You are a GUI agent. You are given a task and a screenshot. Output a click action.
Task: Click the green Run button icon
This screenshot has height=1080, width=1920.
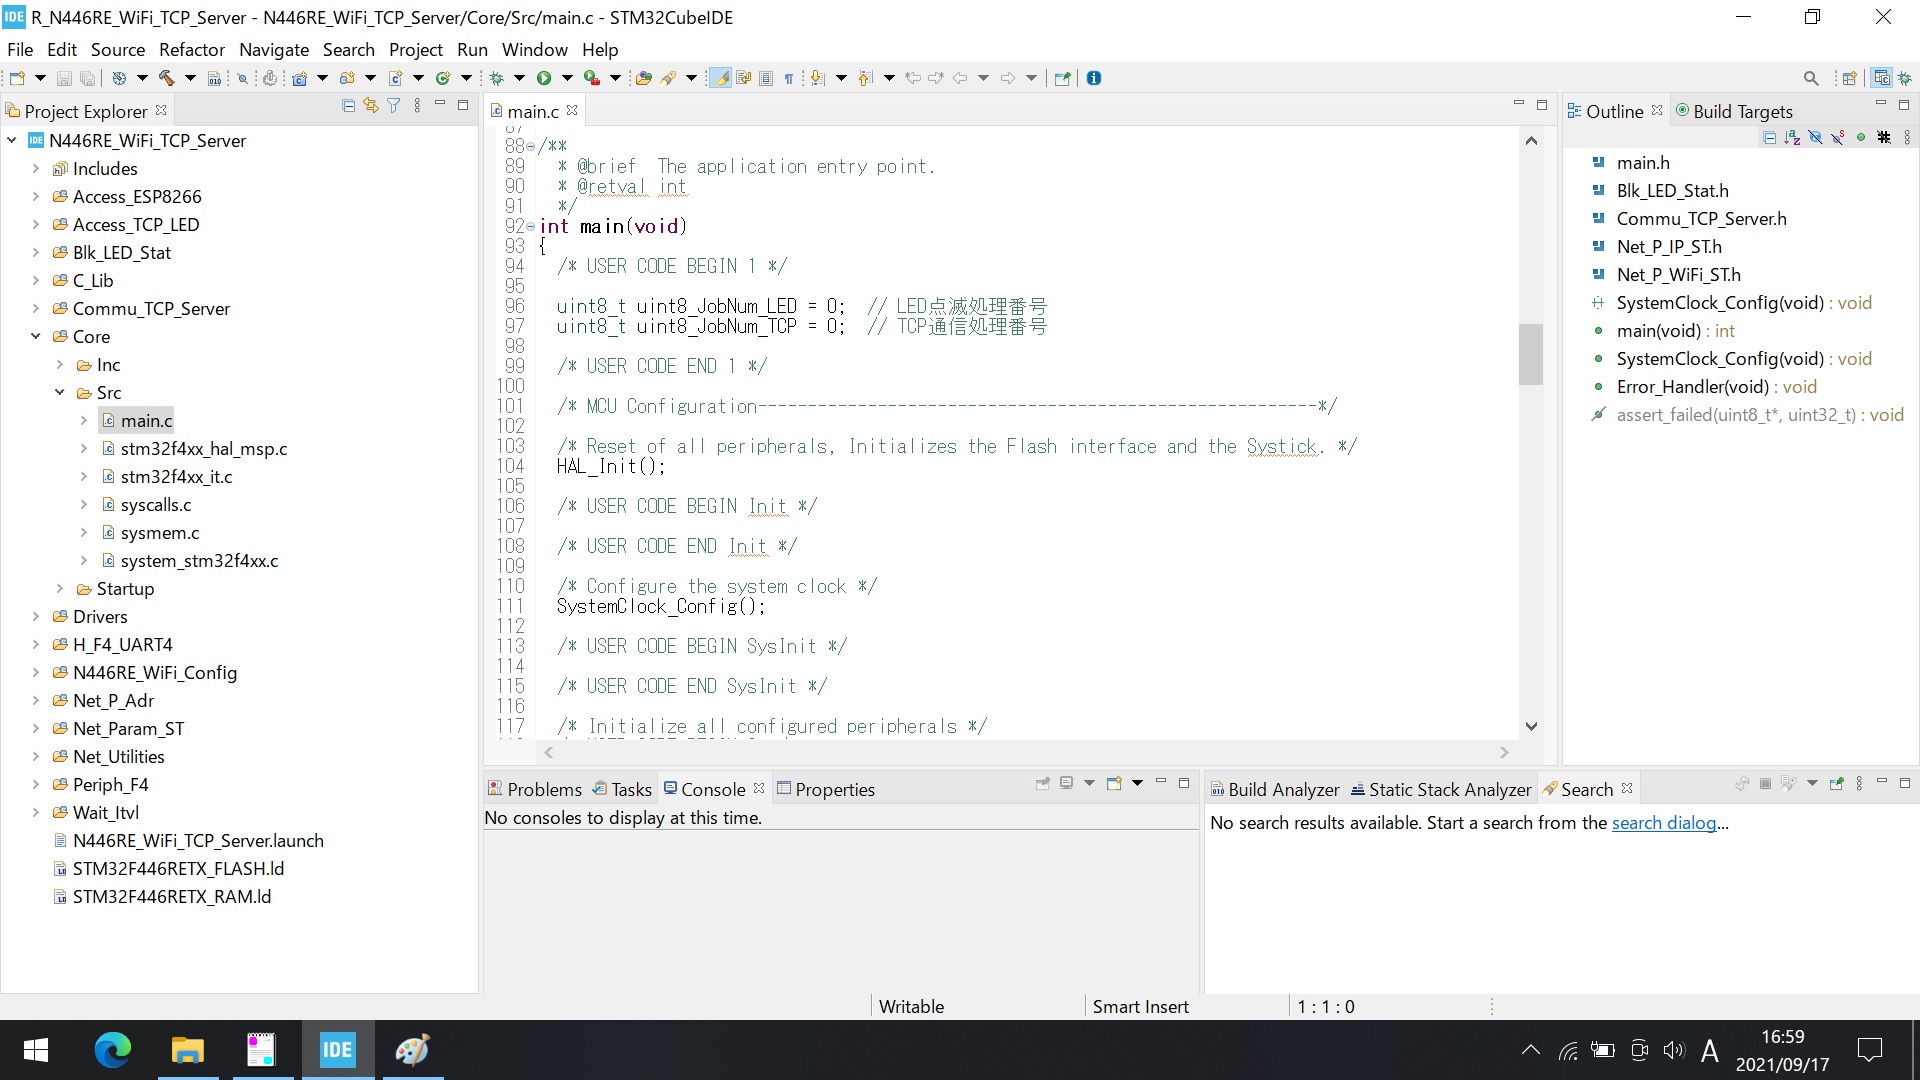click(x=544, y=78)
